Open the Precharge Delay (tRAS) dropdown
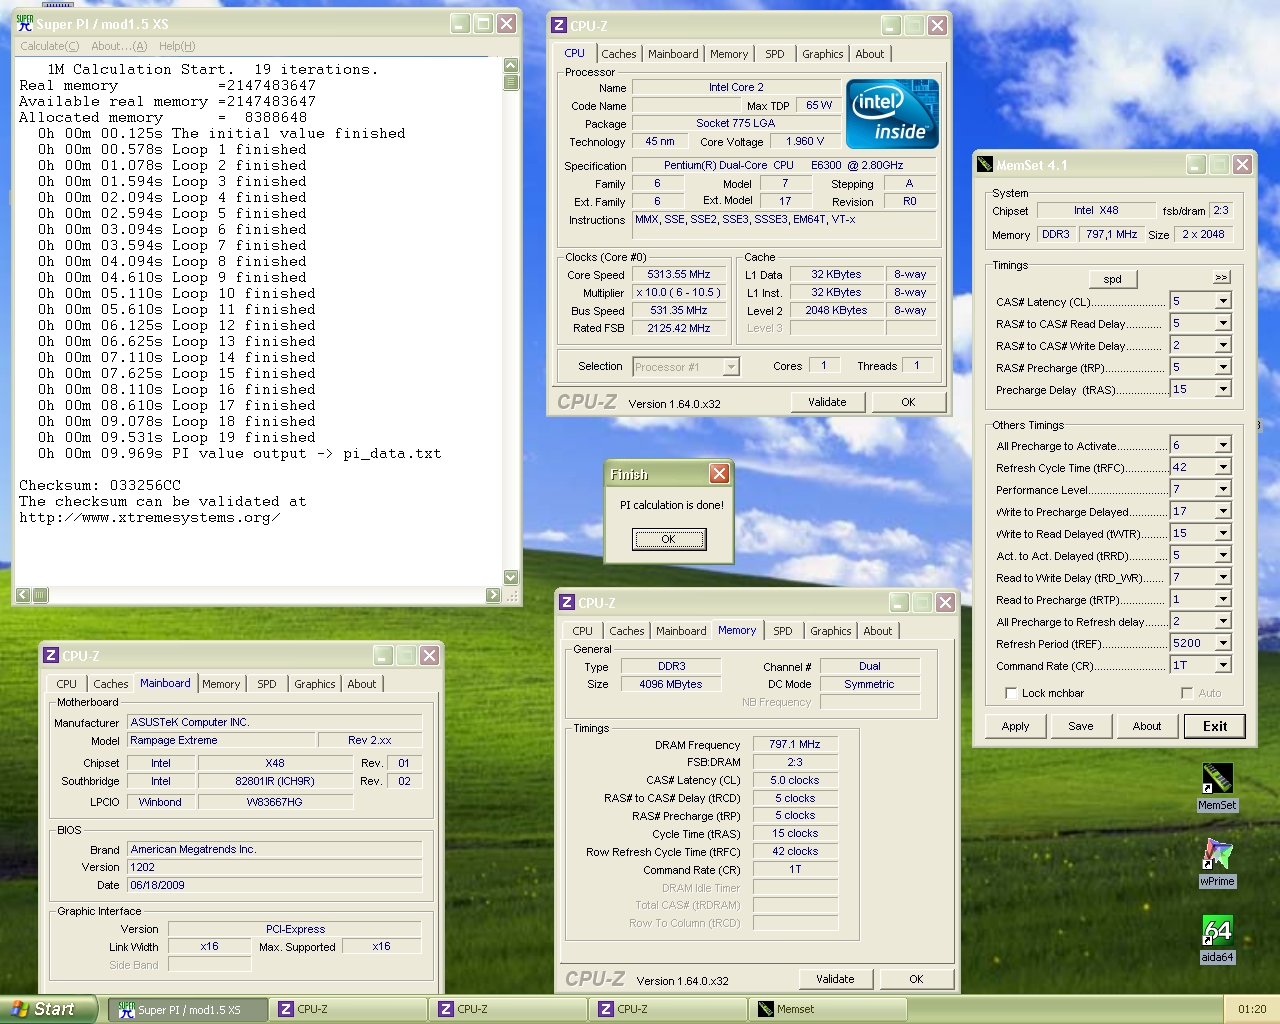Image resolution: width=1280 pixels, height=1024 pixels. click(x=1222, y=389)
